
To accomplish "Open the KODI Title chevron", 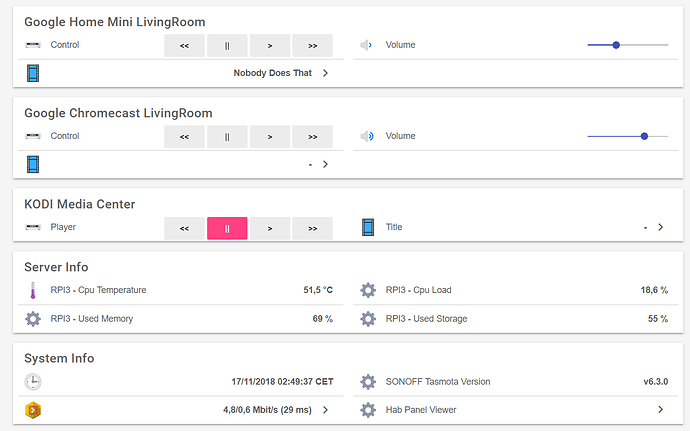I will click(661, 227).
